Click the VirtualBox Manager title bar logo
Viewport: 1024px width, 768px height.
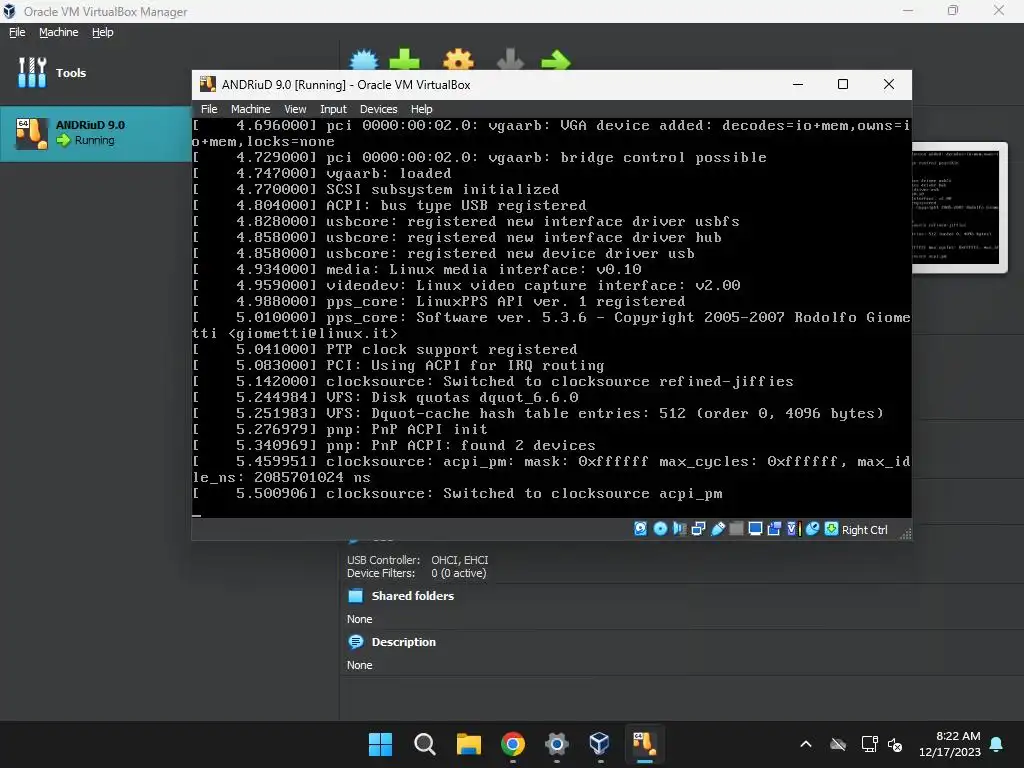click(9, 11)
